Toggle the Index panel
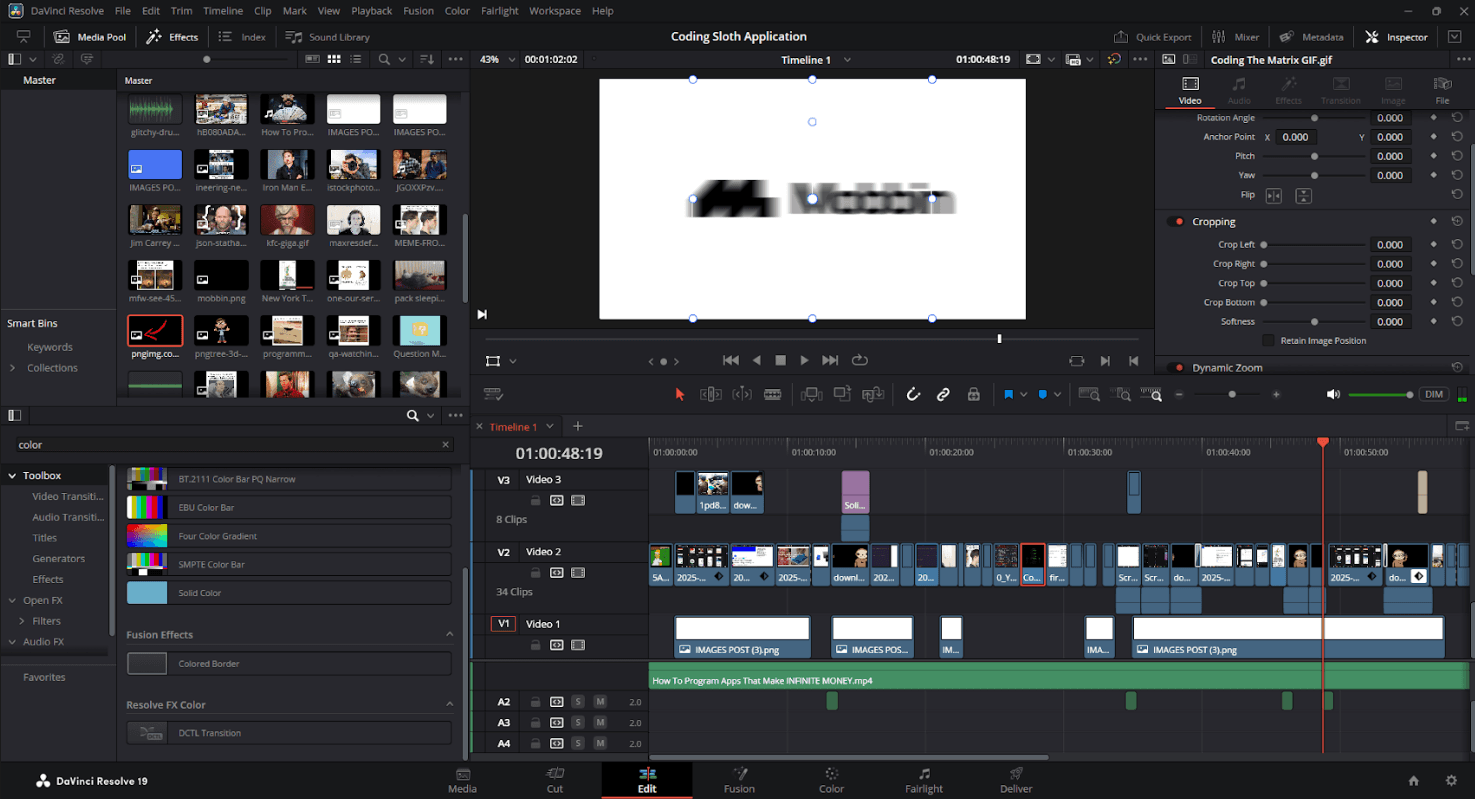Image resolution: width=1475 pixels, height=799 pixels. click(242, 37)
